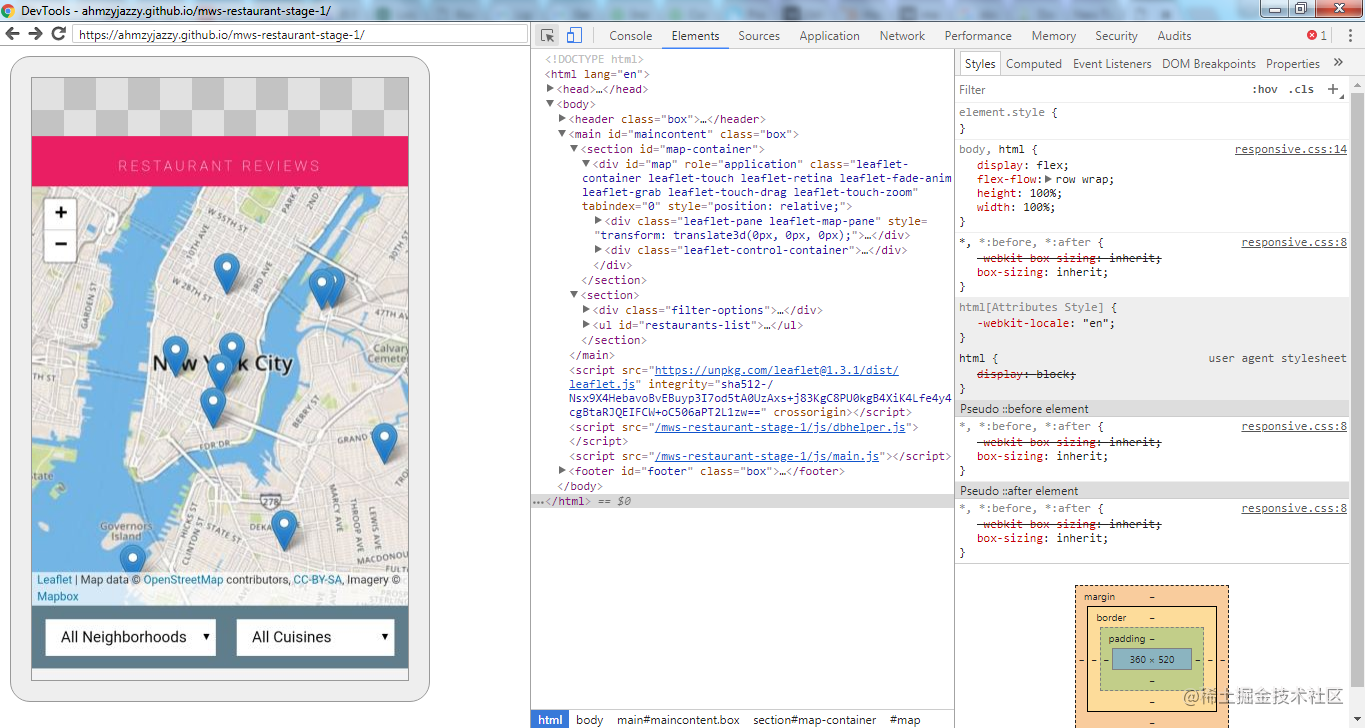Screen dimensions: 1365x728
Task: Show more style tabs chevron
Action: click(1338, 63)
